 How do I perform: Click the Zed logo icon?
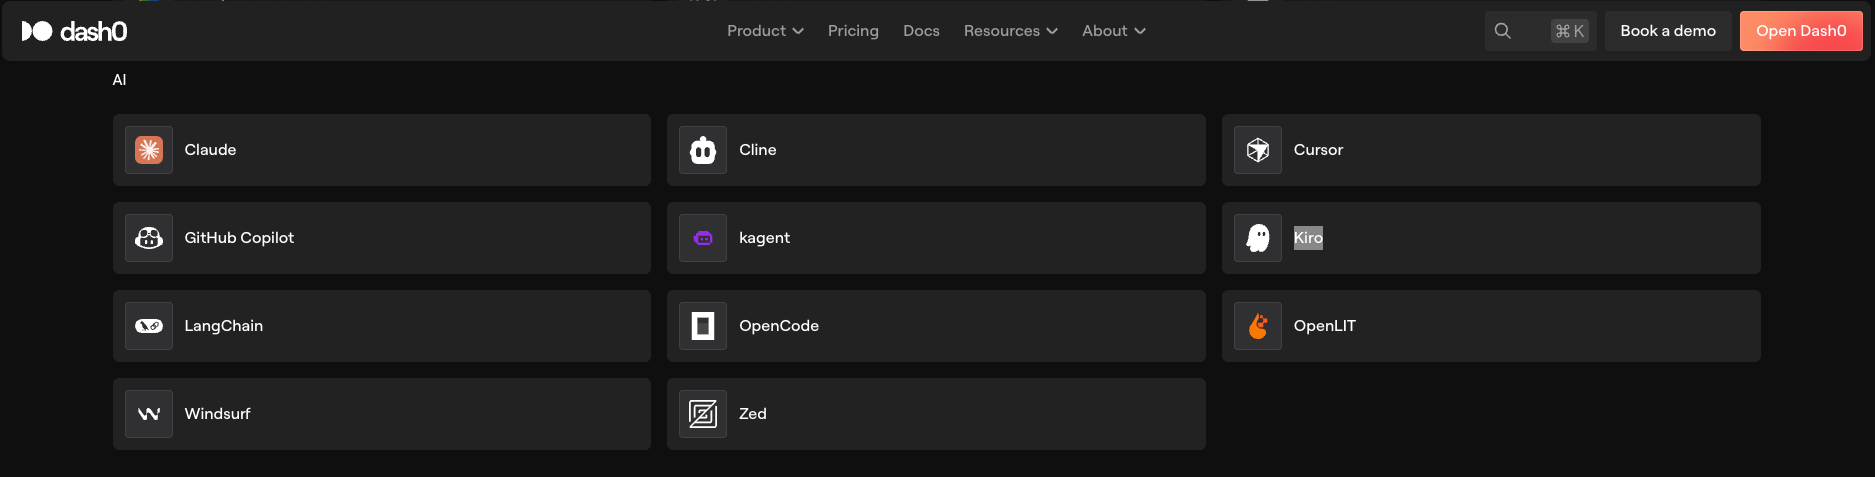[703, 414]
